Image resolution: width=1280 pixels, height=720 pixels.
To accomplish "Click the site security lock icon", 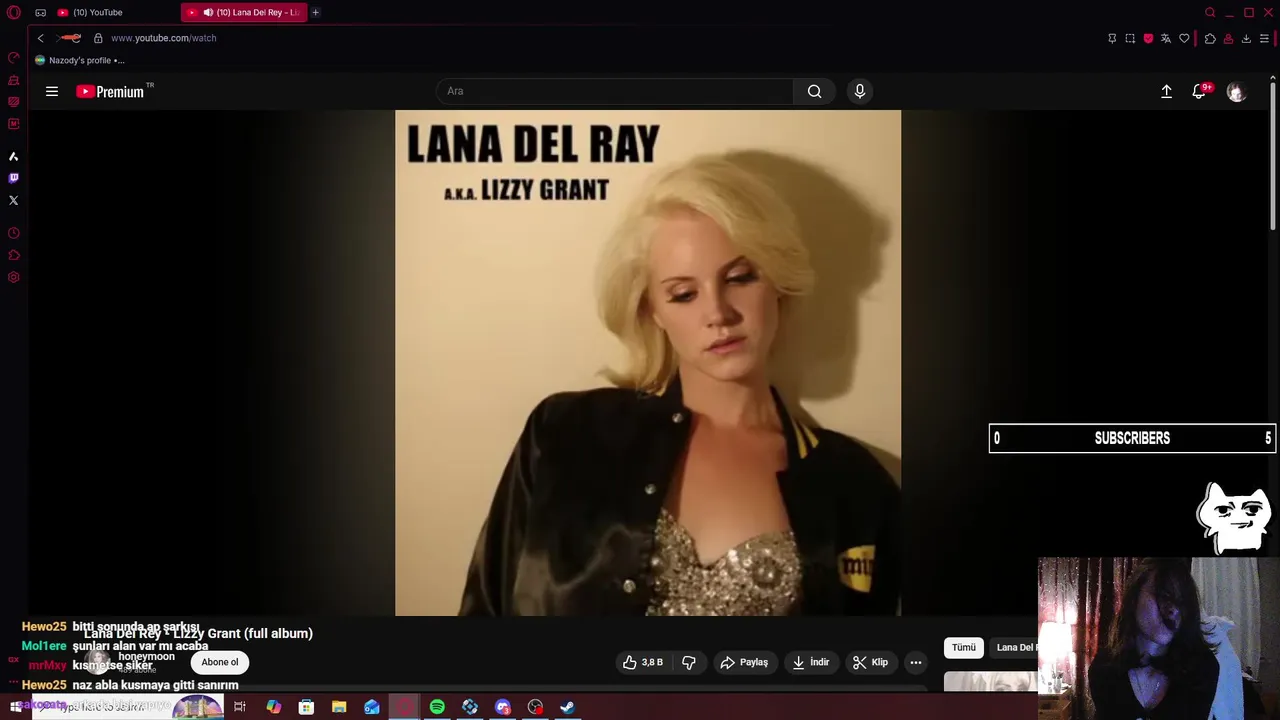I will point(98,38).
